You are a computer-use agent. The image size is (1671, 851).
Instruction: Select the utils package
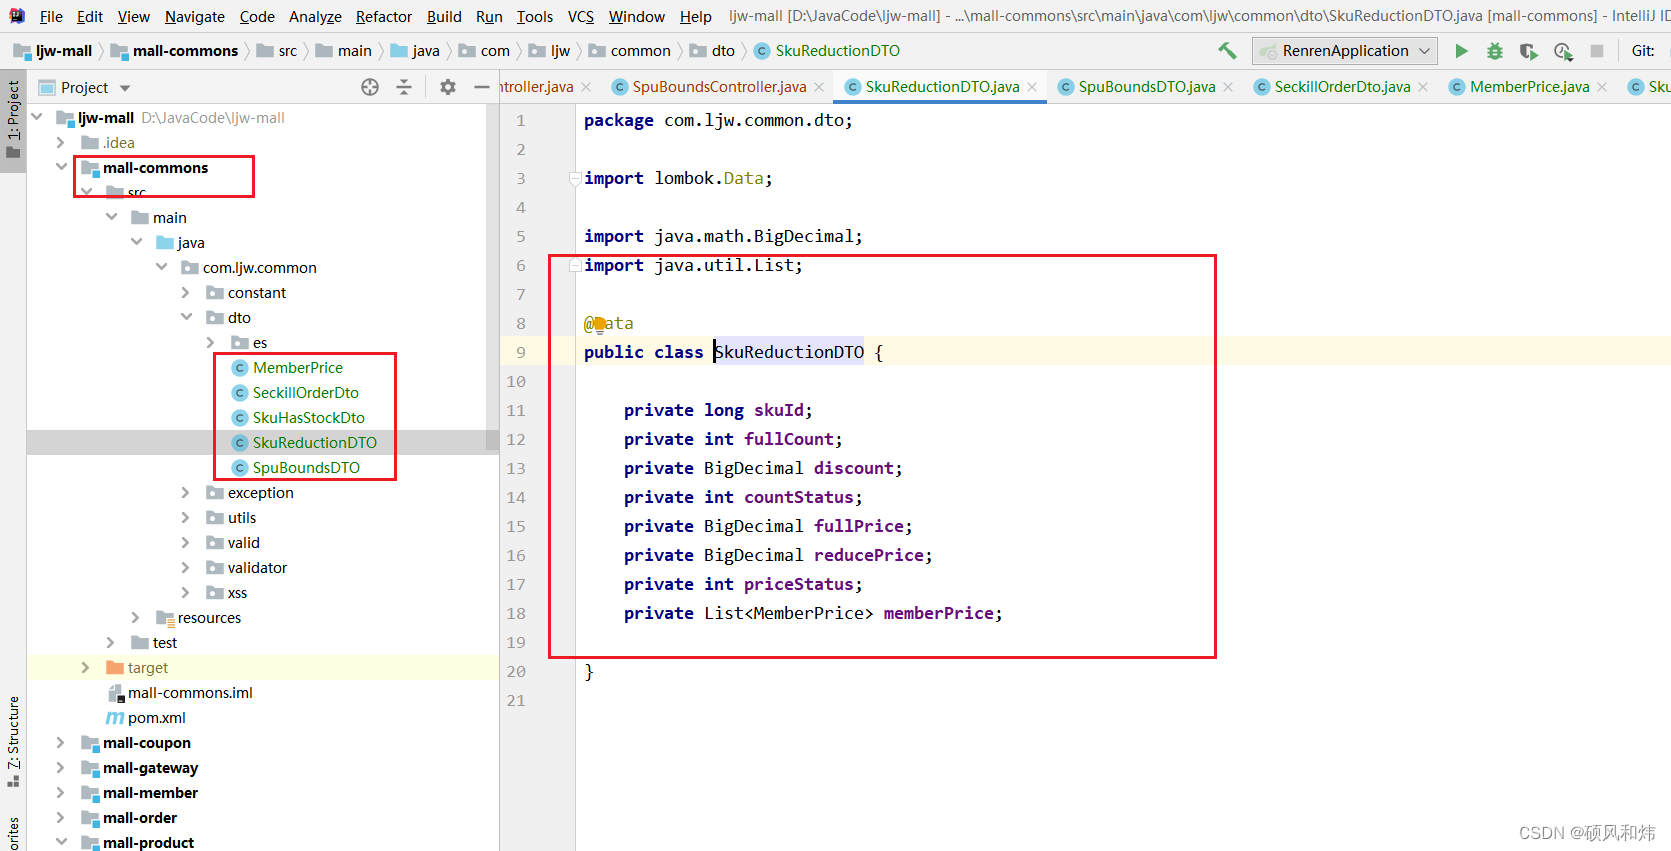(242, 518)
